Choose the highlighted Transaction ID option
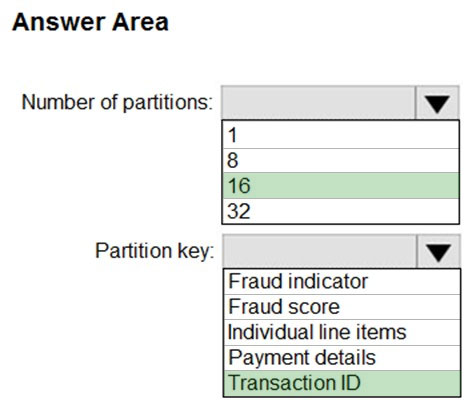472x404 pixels. (x=342, y=383)
